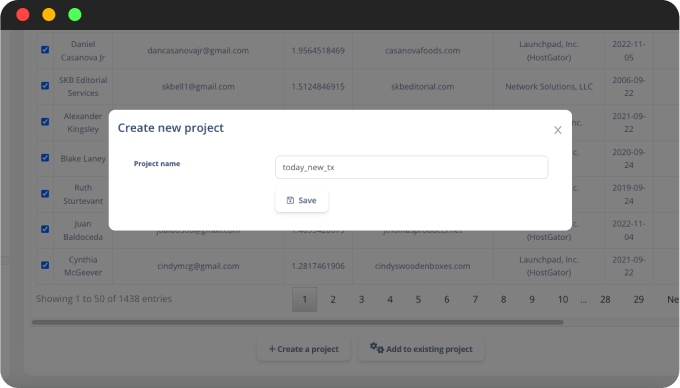Click the horizontal table scrollbar
This screenshot has width=680, height=388.
298,323
